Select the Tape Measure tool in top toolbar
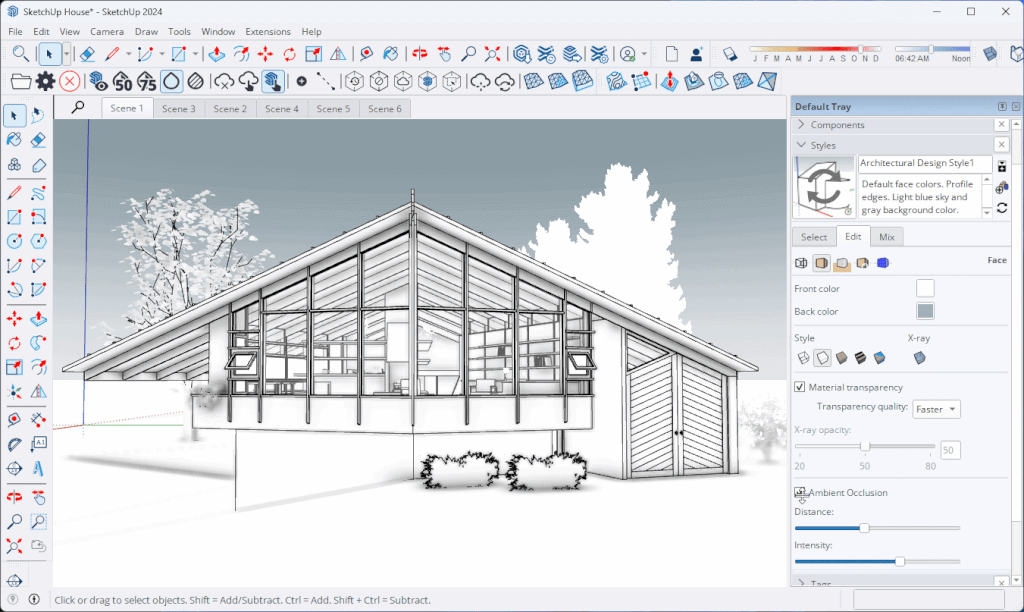This screenshot has width=1024, height=612. point(366,54)
